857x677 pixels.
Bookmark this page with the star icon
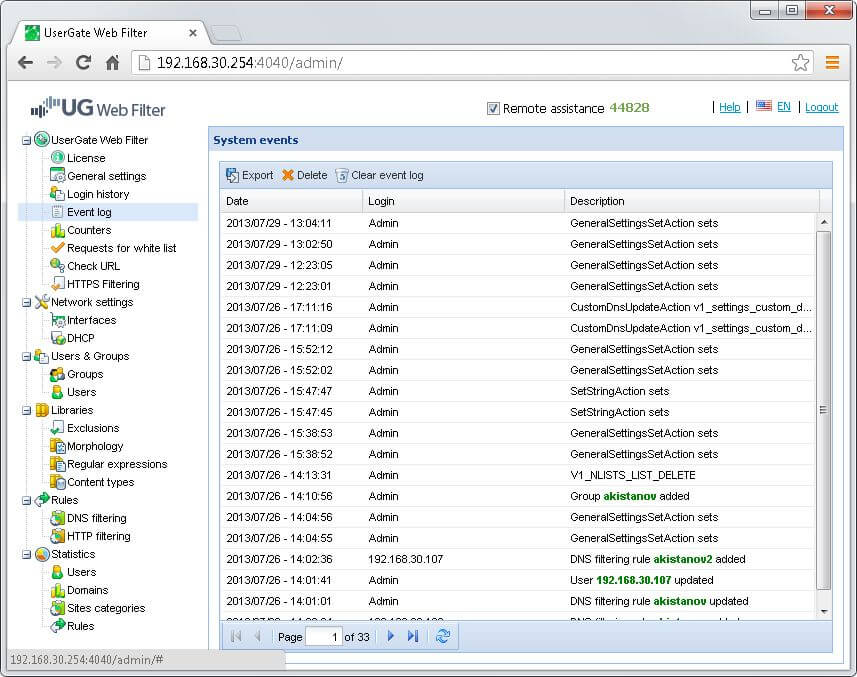pyautogui.click(x=800, y=62)
